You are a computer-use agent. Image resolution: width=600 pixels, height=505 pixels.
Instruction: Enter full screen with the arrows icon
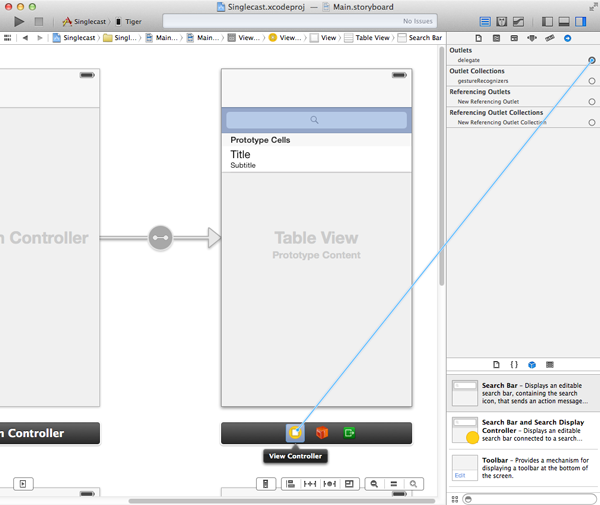point(593,7)
